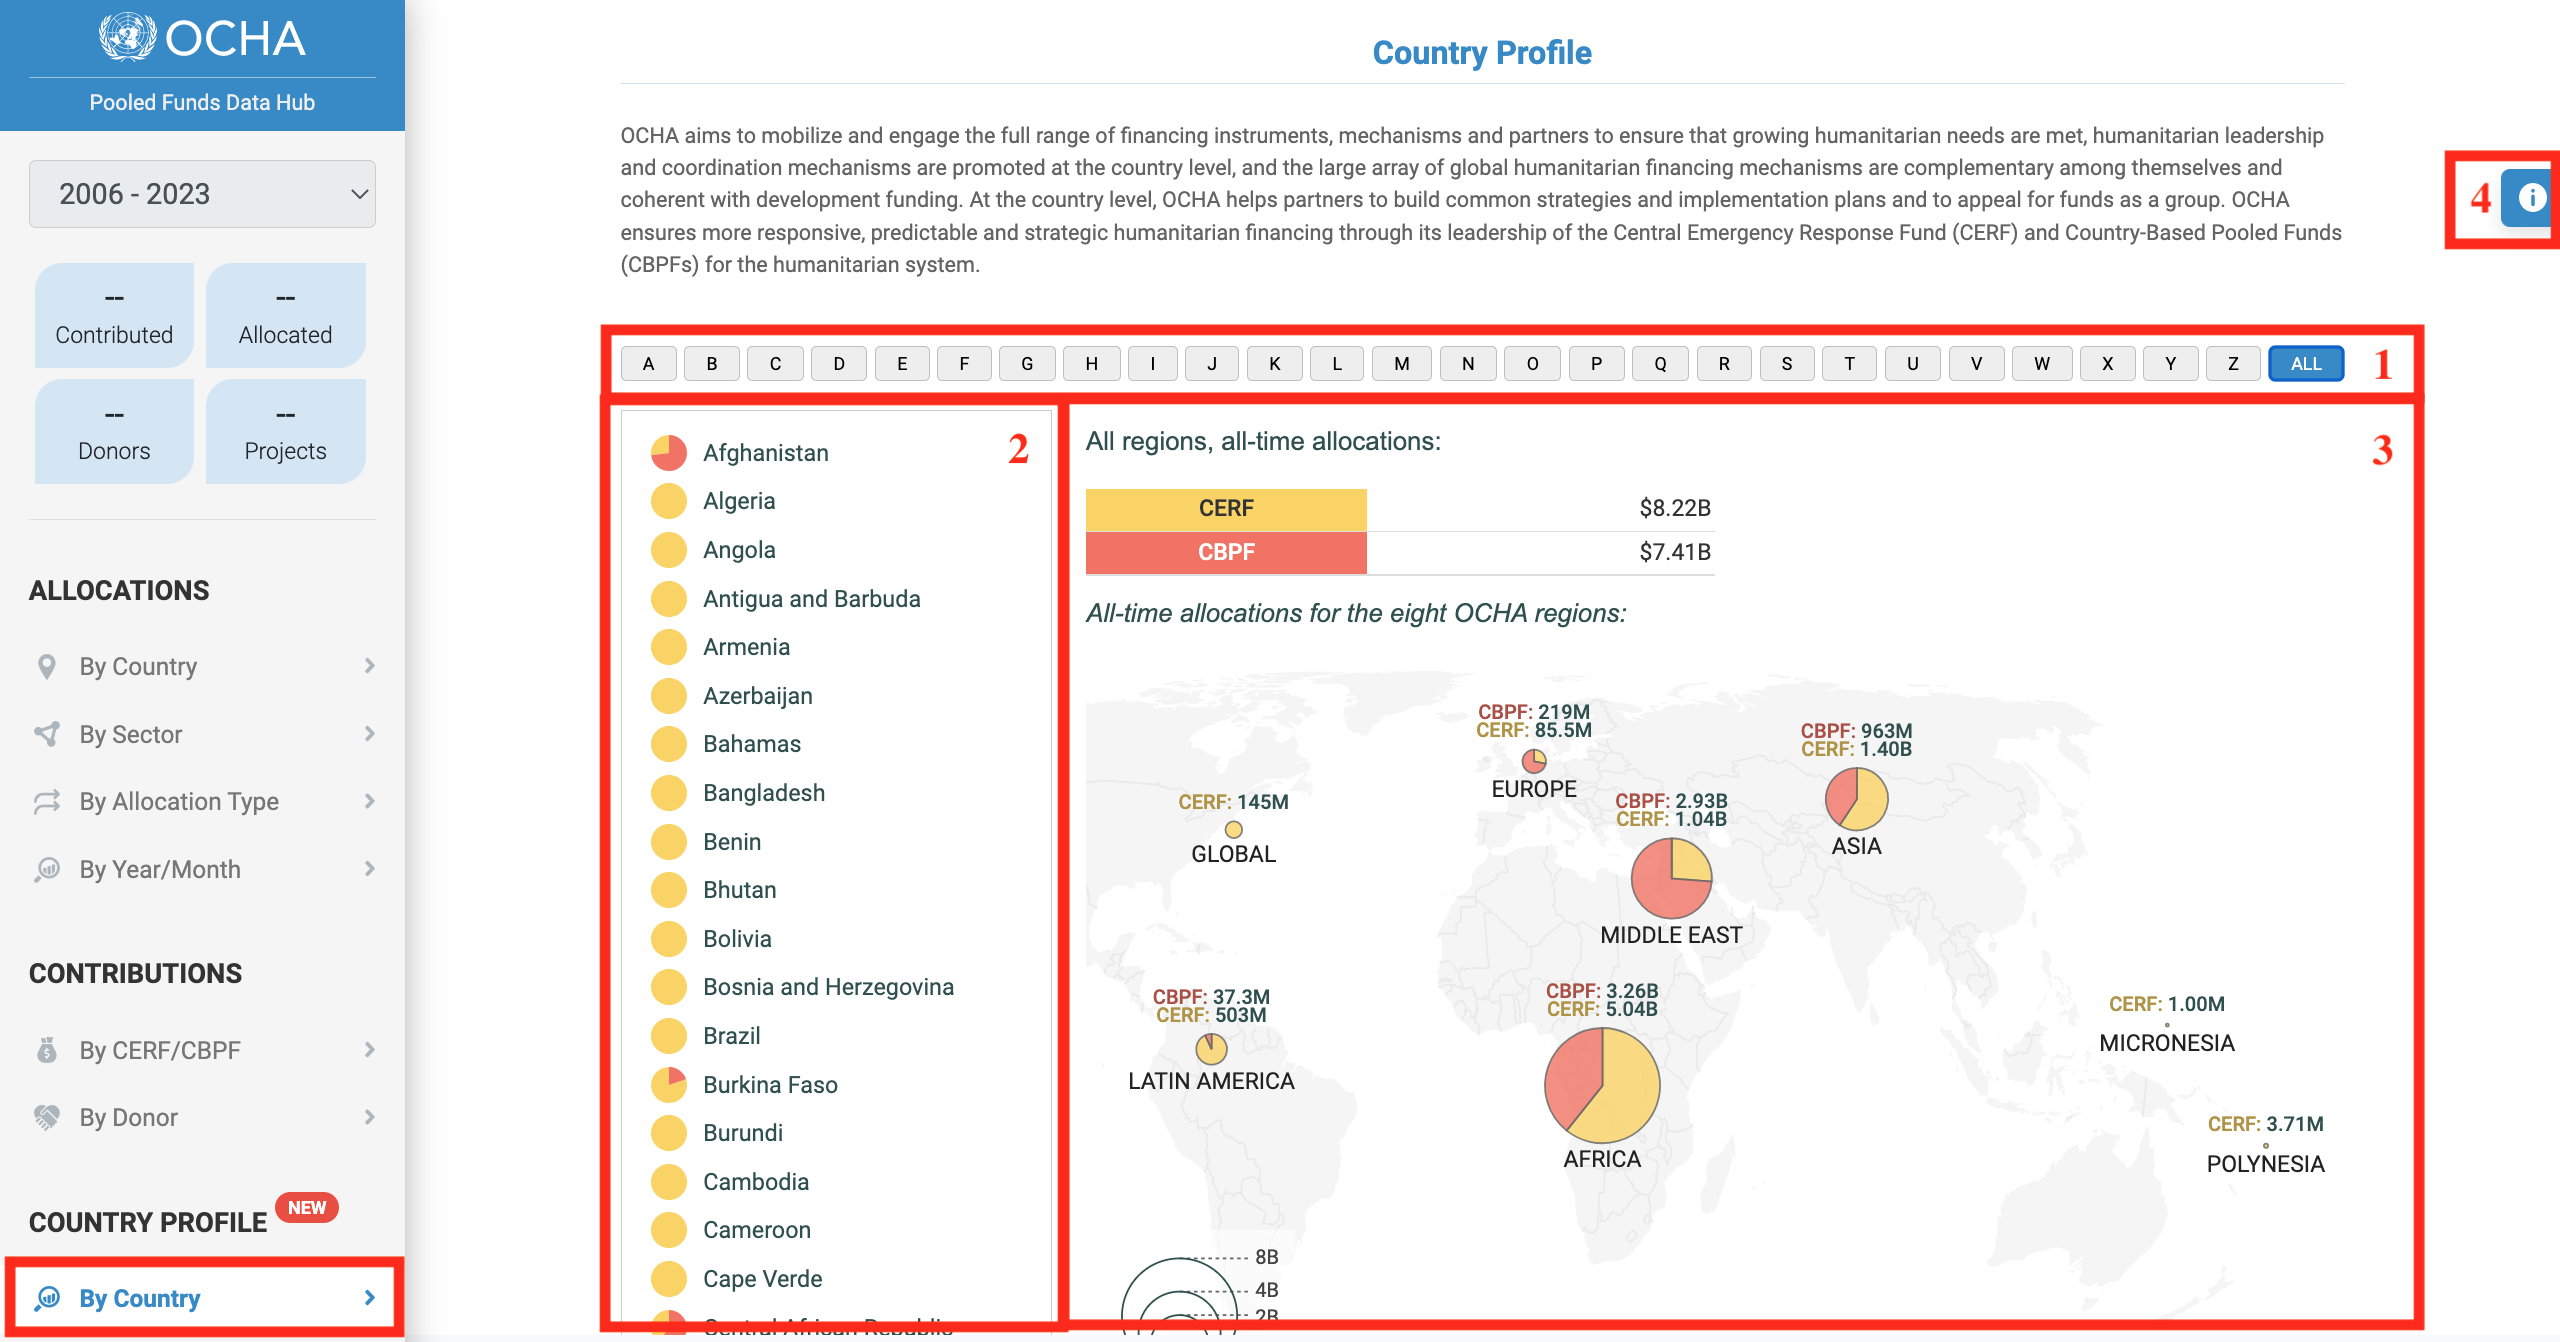Click Afghanistan's pie chart icon

click(x=668, y=453)
